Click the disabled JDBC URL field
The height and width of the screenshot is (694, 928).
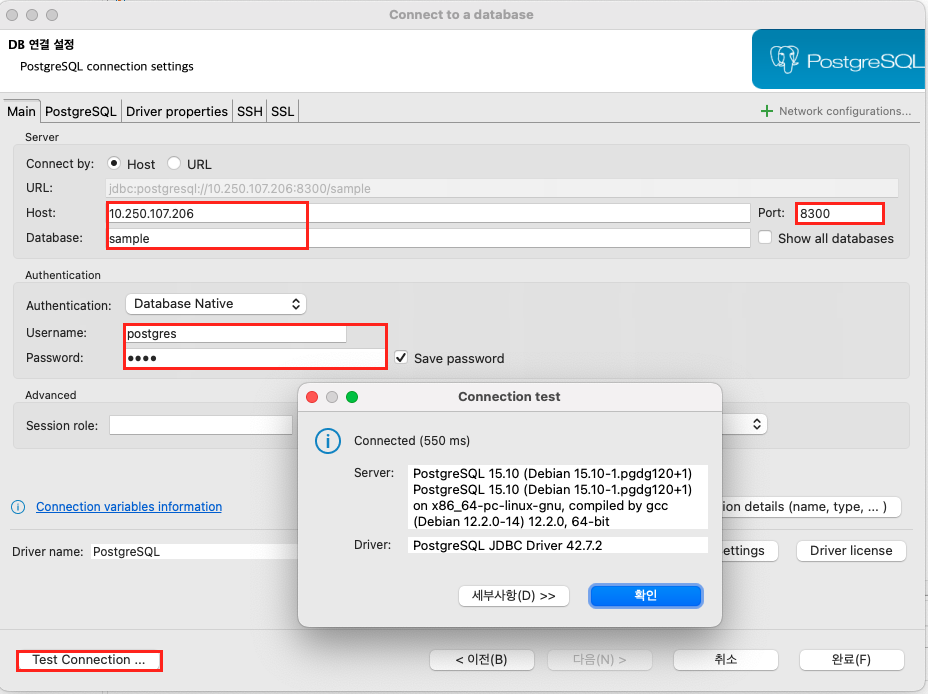click(502, 188)
